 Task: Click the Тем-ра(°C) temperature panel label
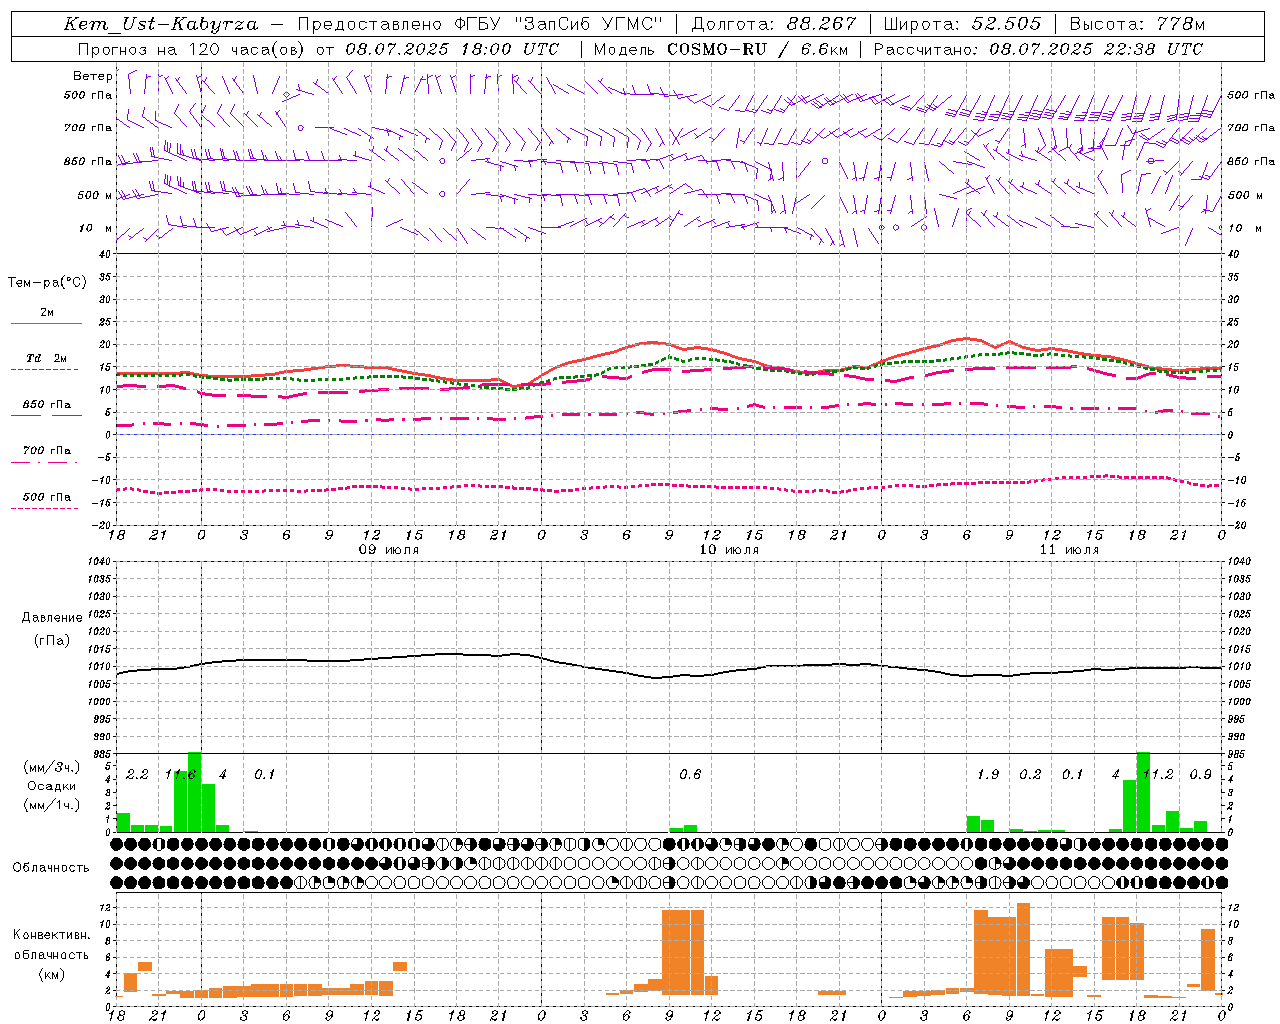[47, 283]
